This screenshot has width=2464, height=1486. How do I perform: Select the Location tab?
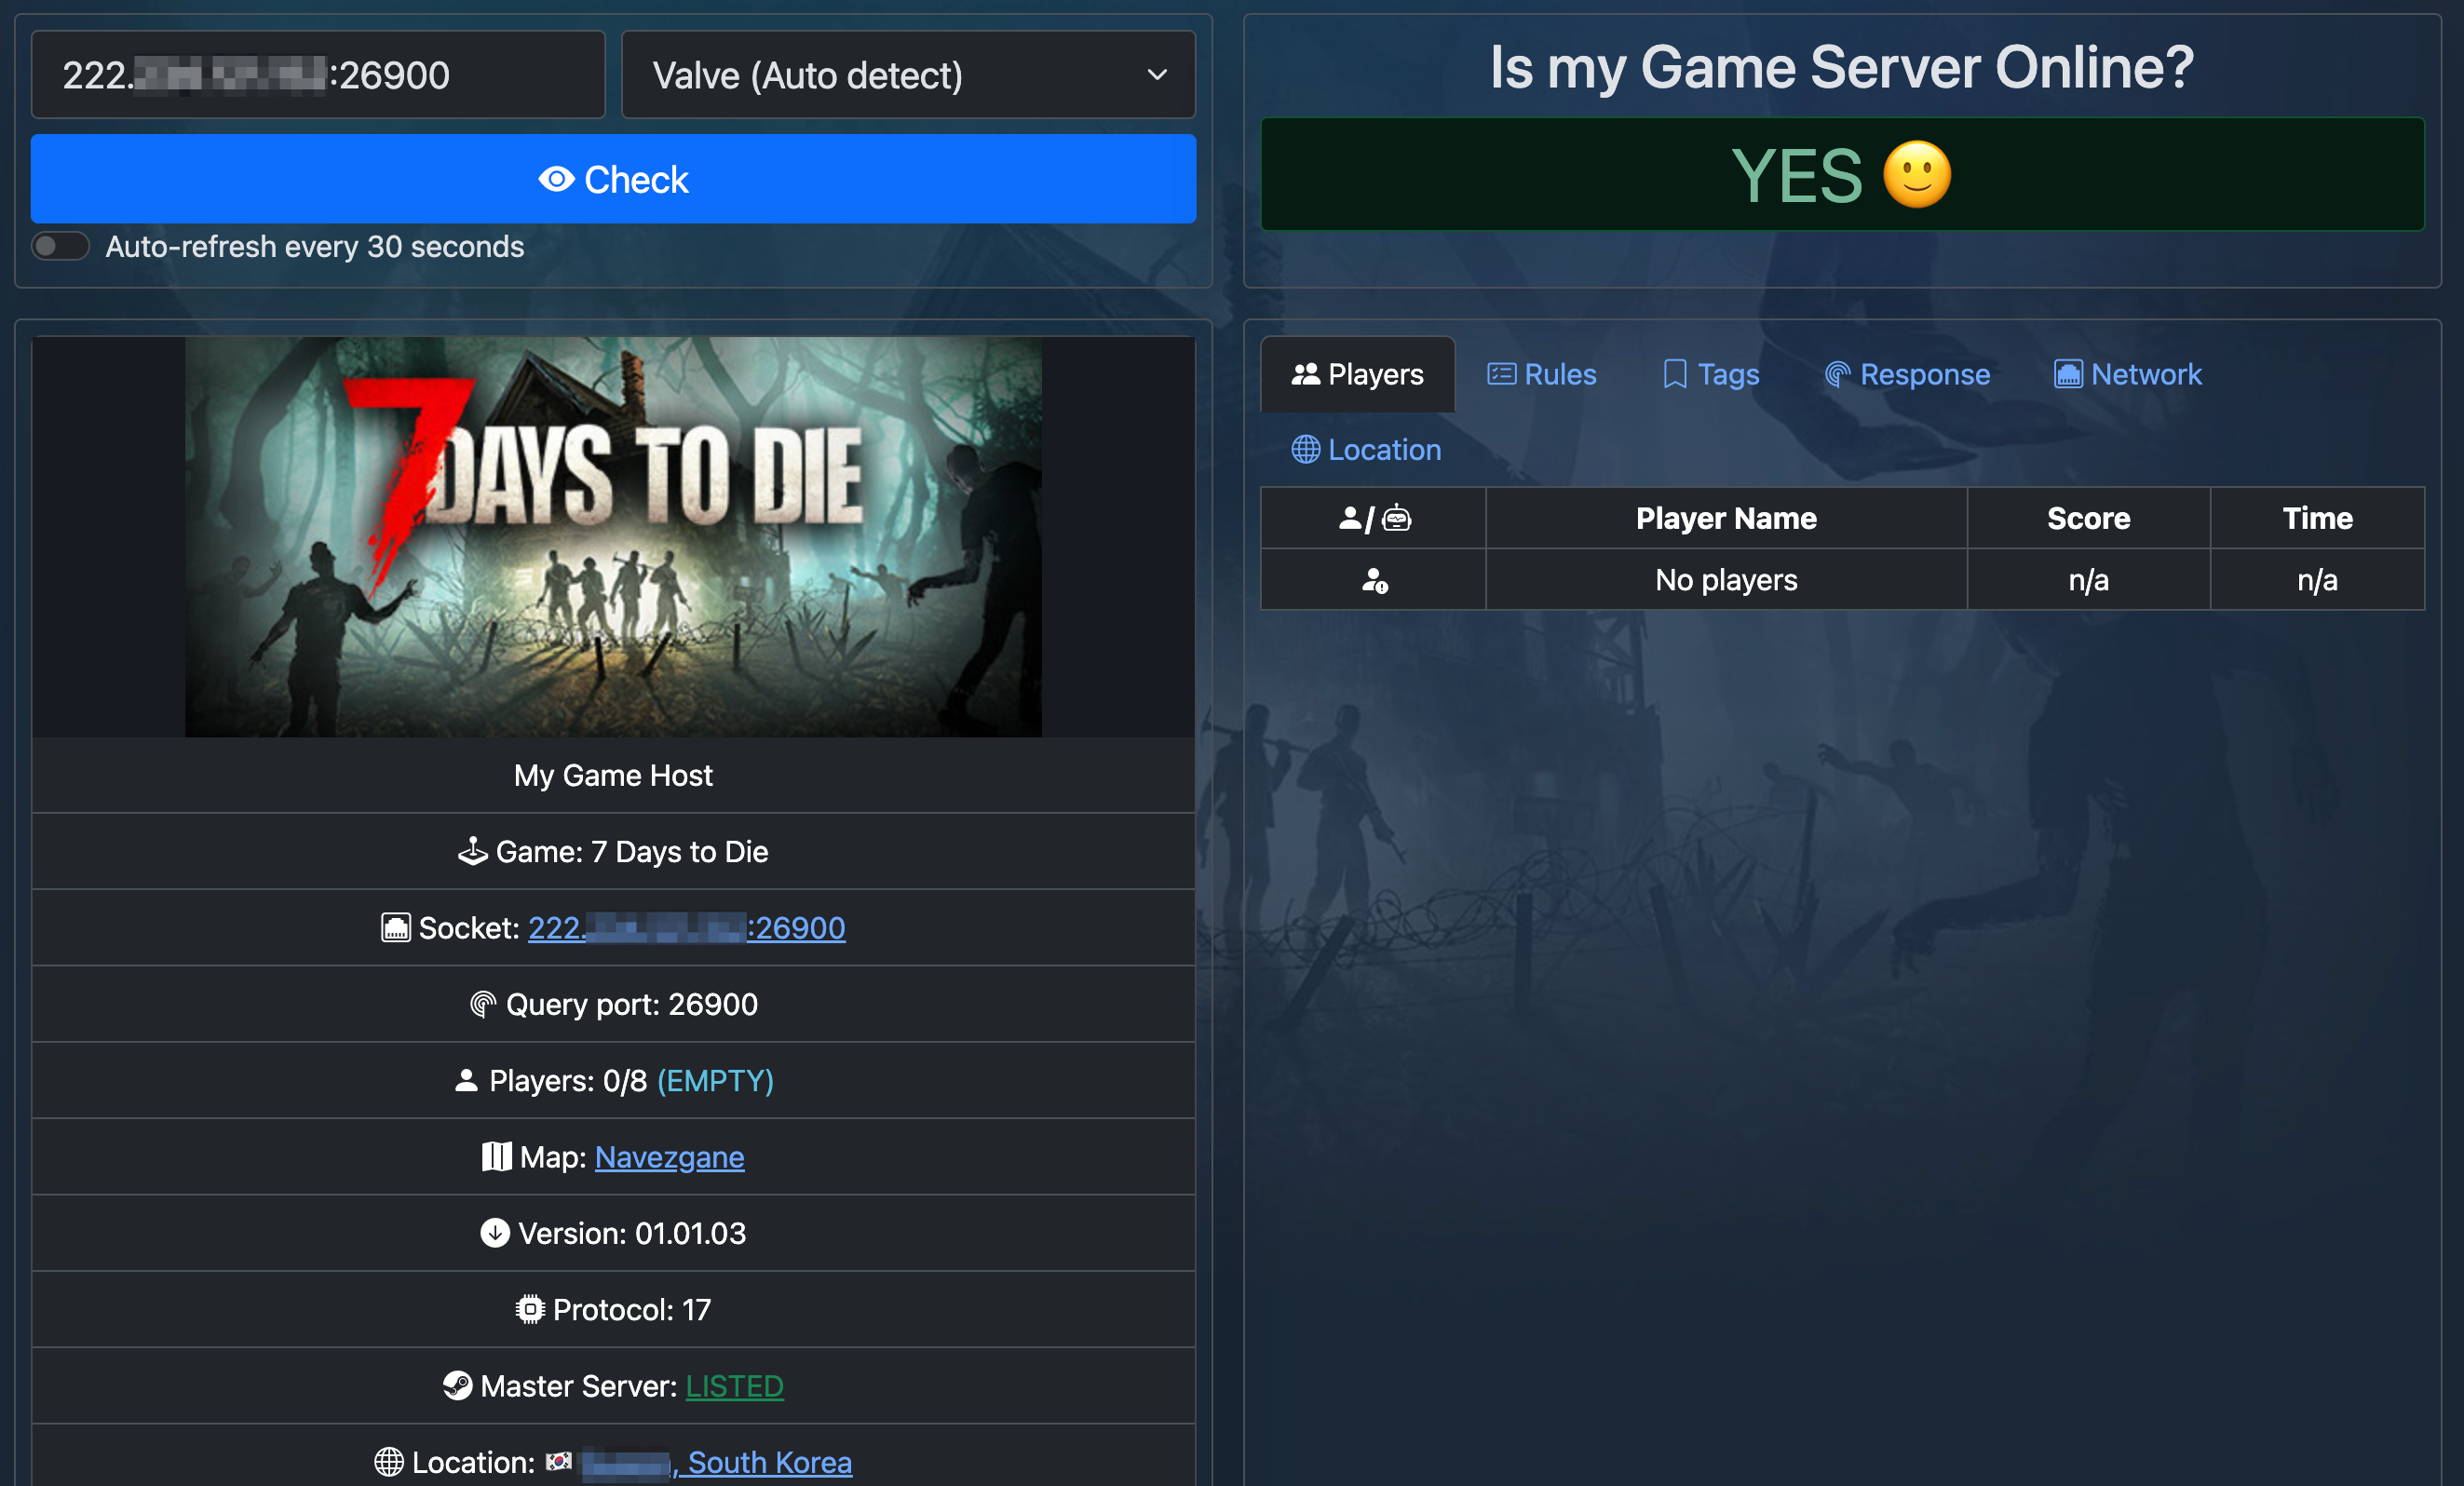tap(1366, 450)
